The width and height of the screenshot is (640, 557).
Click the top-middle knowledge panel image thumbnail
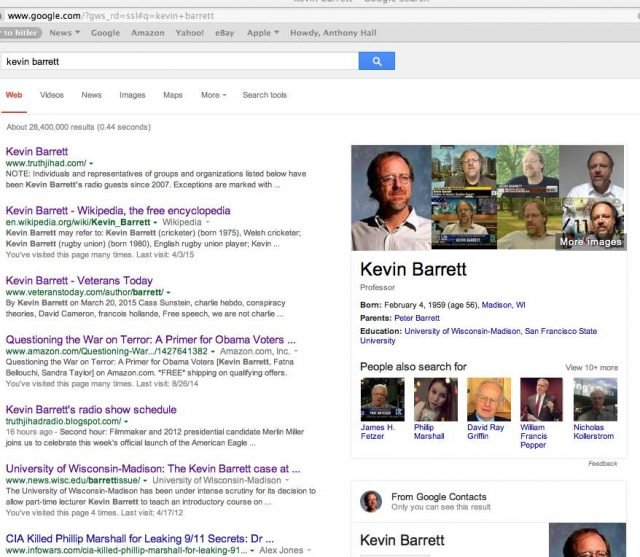click(464, 171)
